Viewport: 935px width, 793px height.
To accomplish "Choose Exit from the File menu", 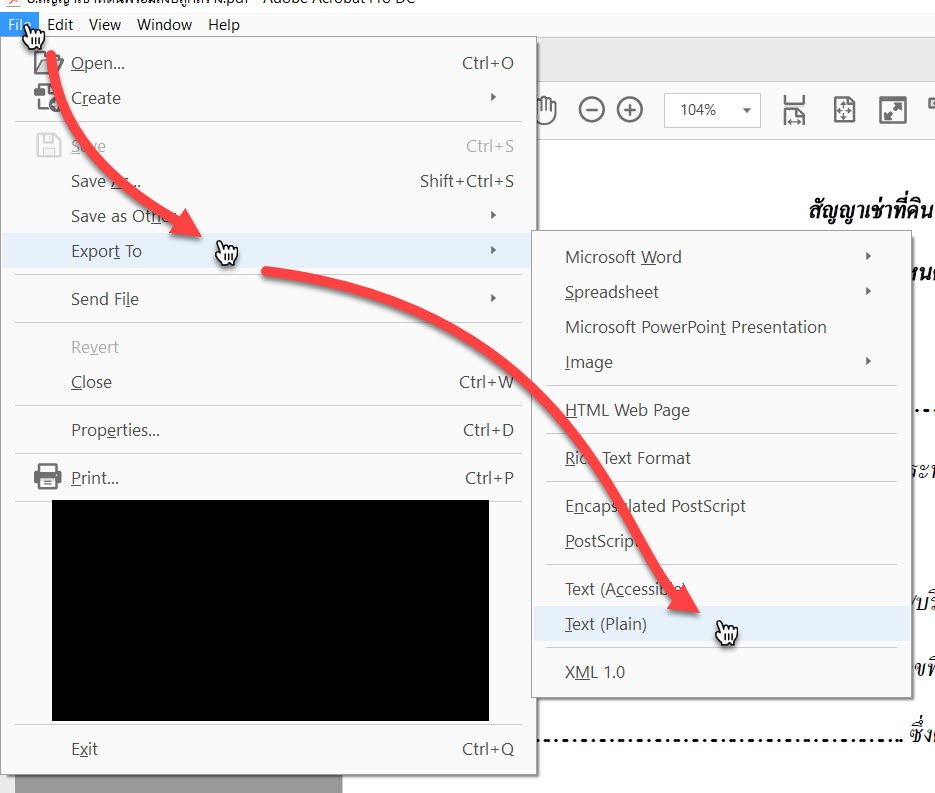I will point(266,749).
